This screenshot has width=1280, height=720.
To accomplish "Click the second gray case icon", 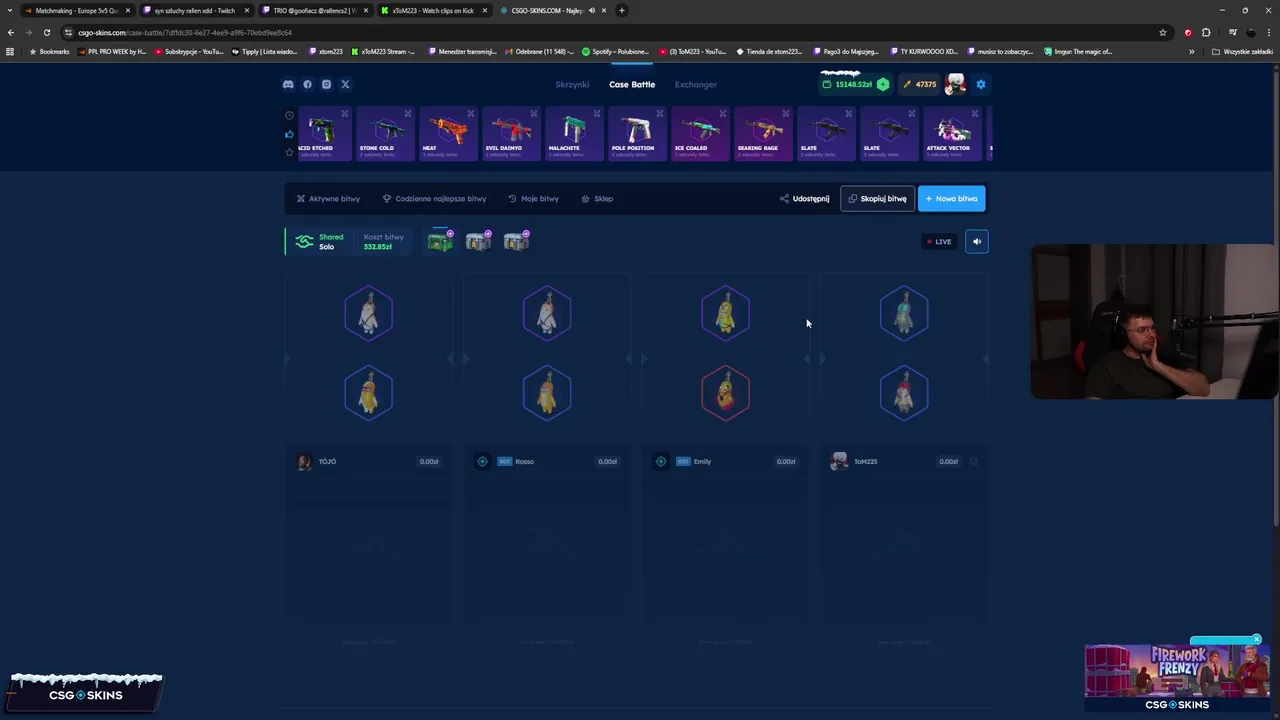I will click(x=478, y=241).
